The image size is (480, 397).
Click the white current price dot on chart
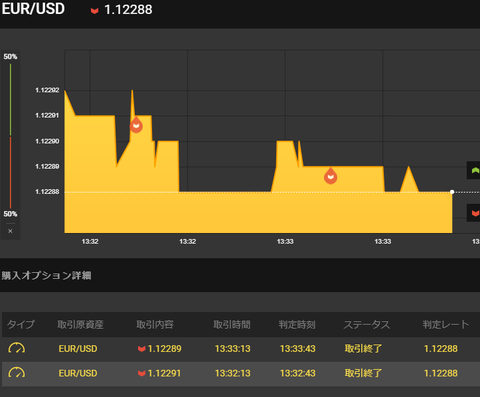coord(452,192)
